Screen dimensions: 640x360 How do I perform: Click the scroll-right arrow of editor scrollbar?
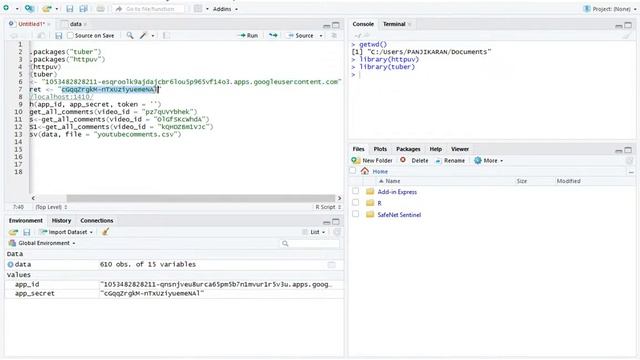pyautogui.click(x=339, y=198)
